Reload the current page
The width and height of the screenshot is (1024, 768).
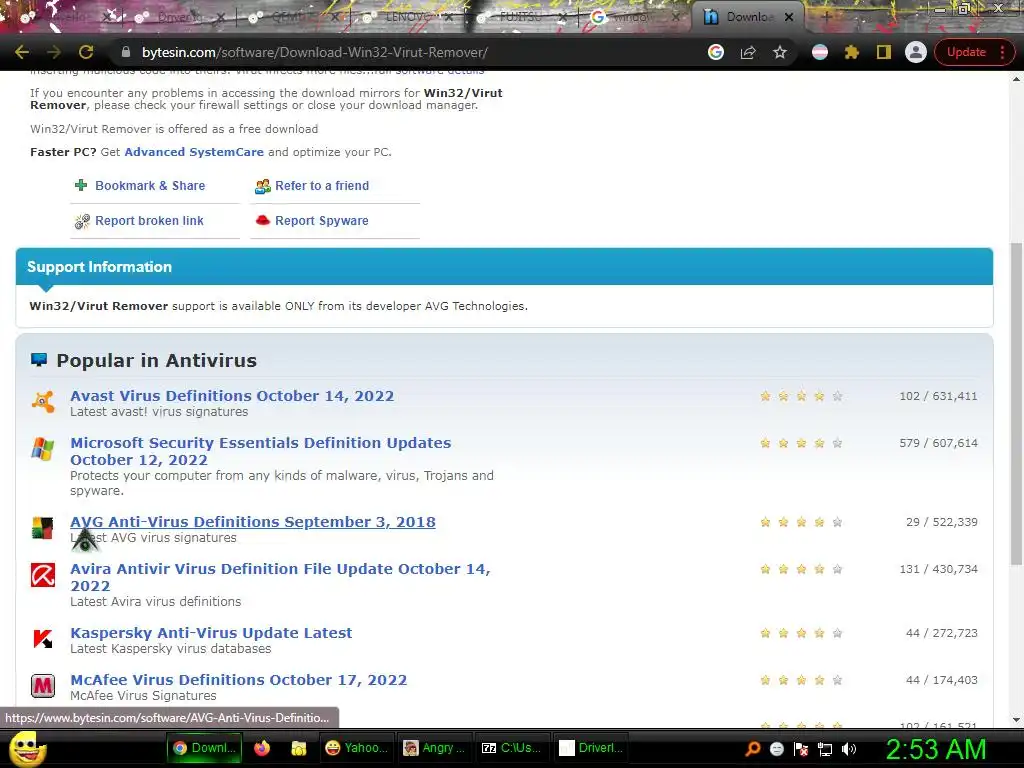[x=86, y=52]
